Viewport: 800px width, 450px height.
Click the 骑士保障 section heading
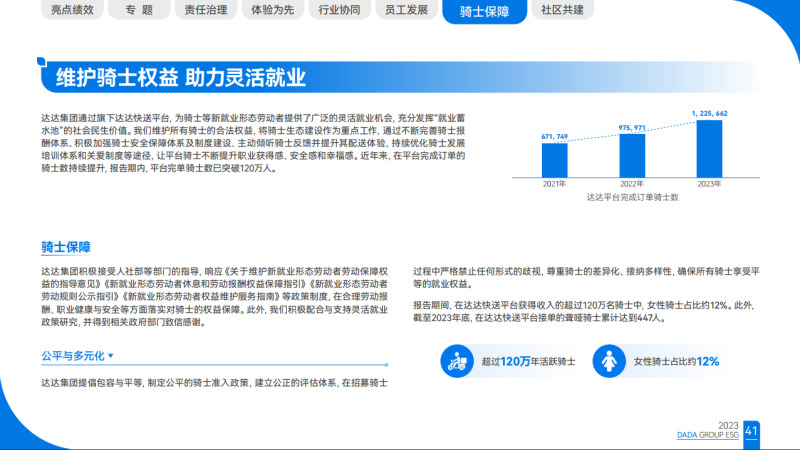[66, 247]
